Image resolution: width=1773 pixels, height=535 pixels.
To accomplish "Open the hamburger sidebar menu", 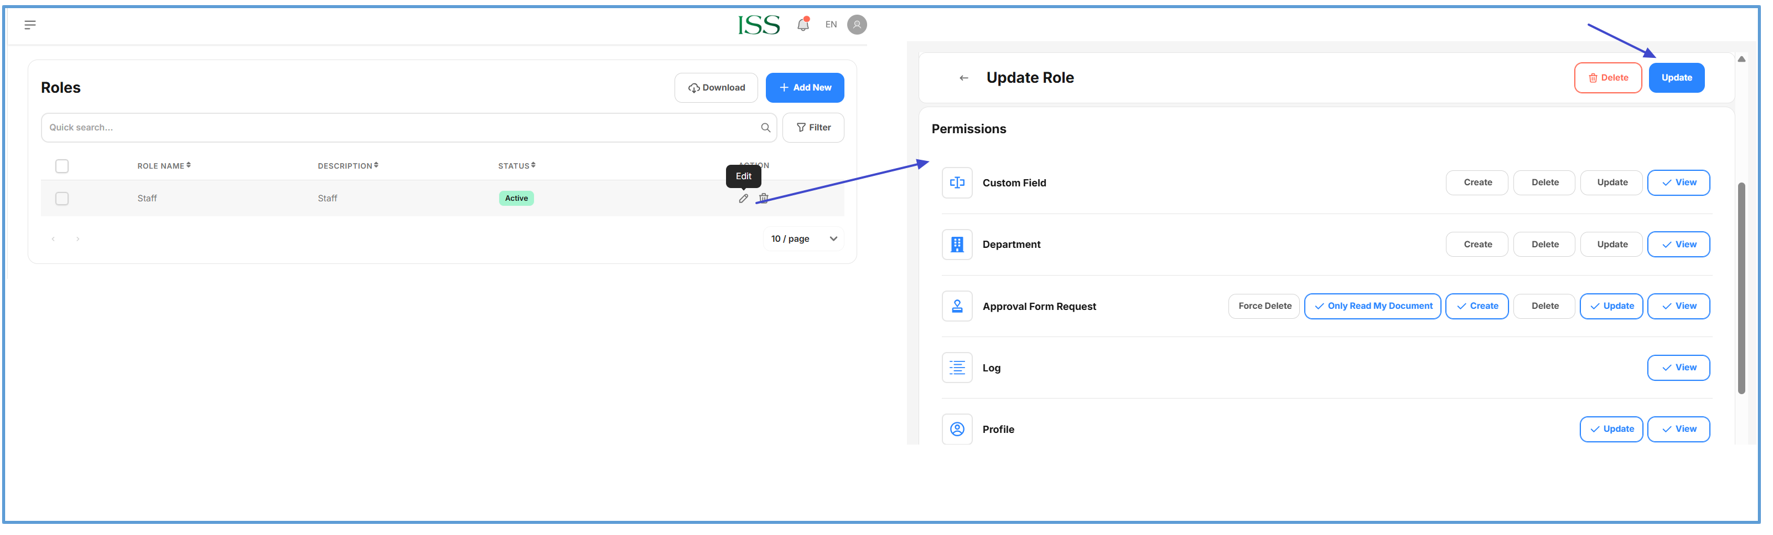I will tap(30, 25).
